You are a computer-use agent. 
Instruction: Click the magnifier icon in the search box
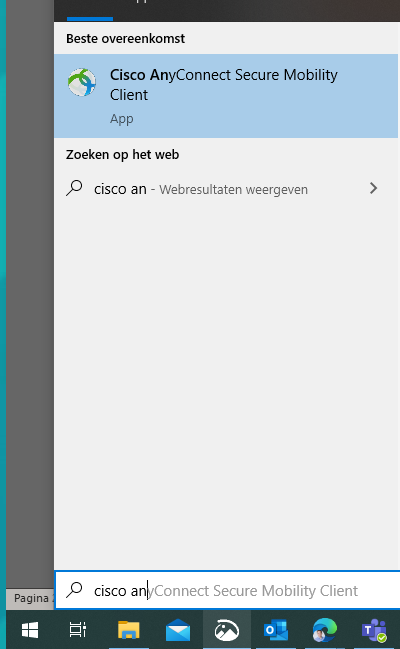pos(75,589)
